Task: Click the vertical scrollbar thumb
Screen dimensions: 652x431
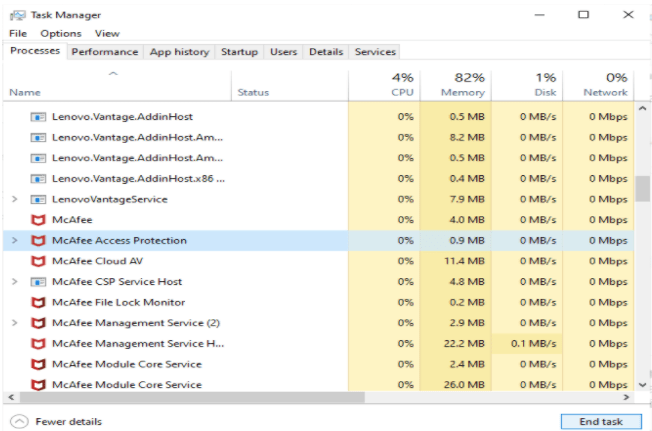Action: [x=642, y=189]
